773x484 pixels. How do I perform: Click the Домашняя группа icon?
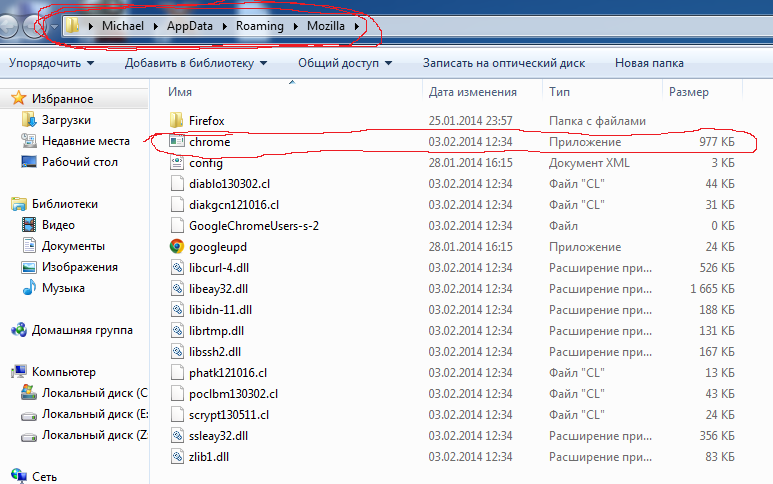pyautogui.click(x=19, y=330)
